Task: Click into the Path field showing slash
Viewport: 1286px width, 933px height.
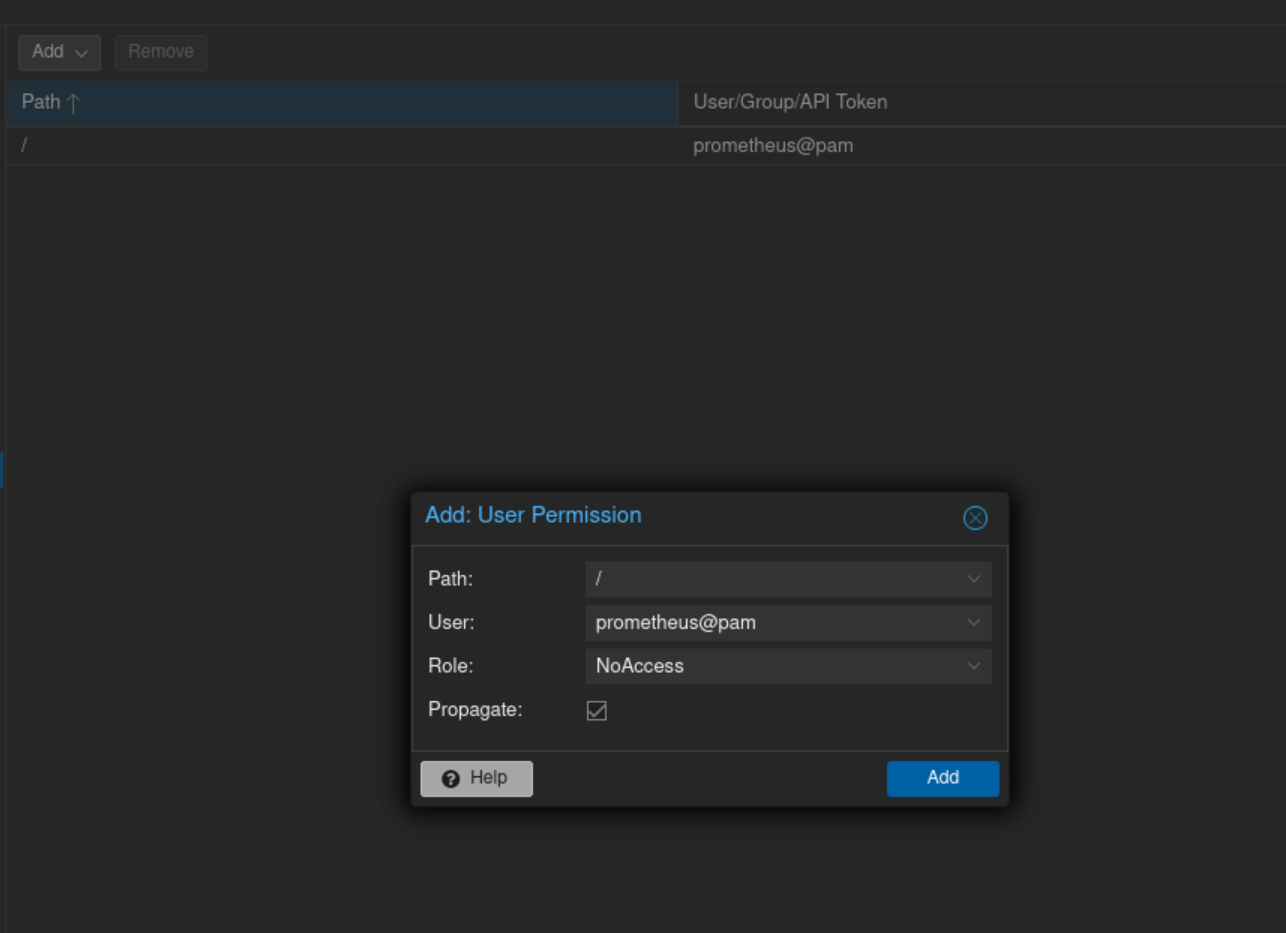Action: point(770,579)
